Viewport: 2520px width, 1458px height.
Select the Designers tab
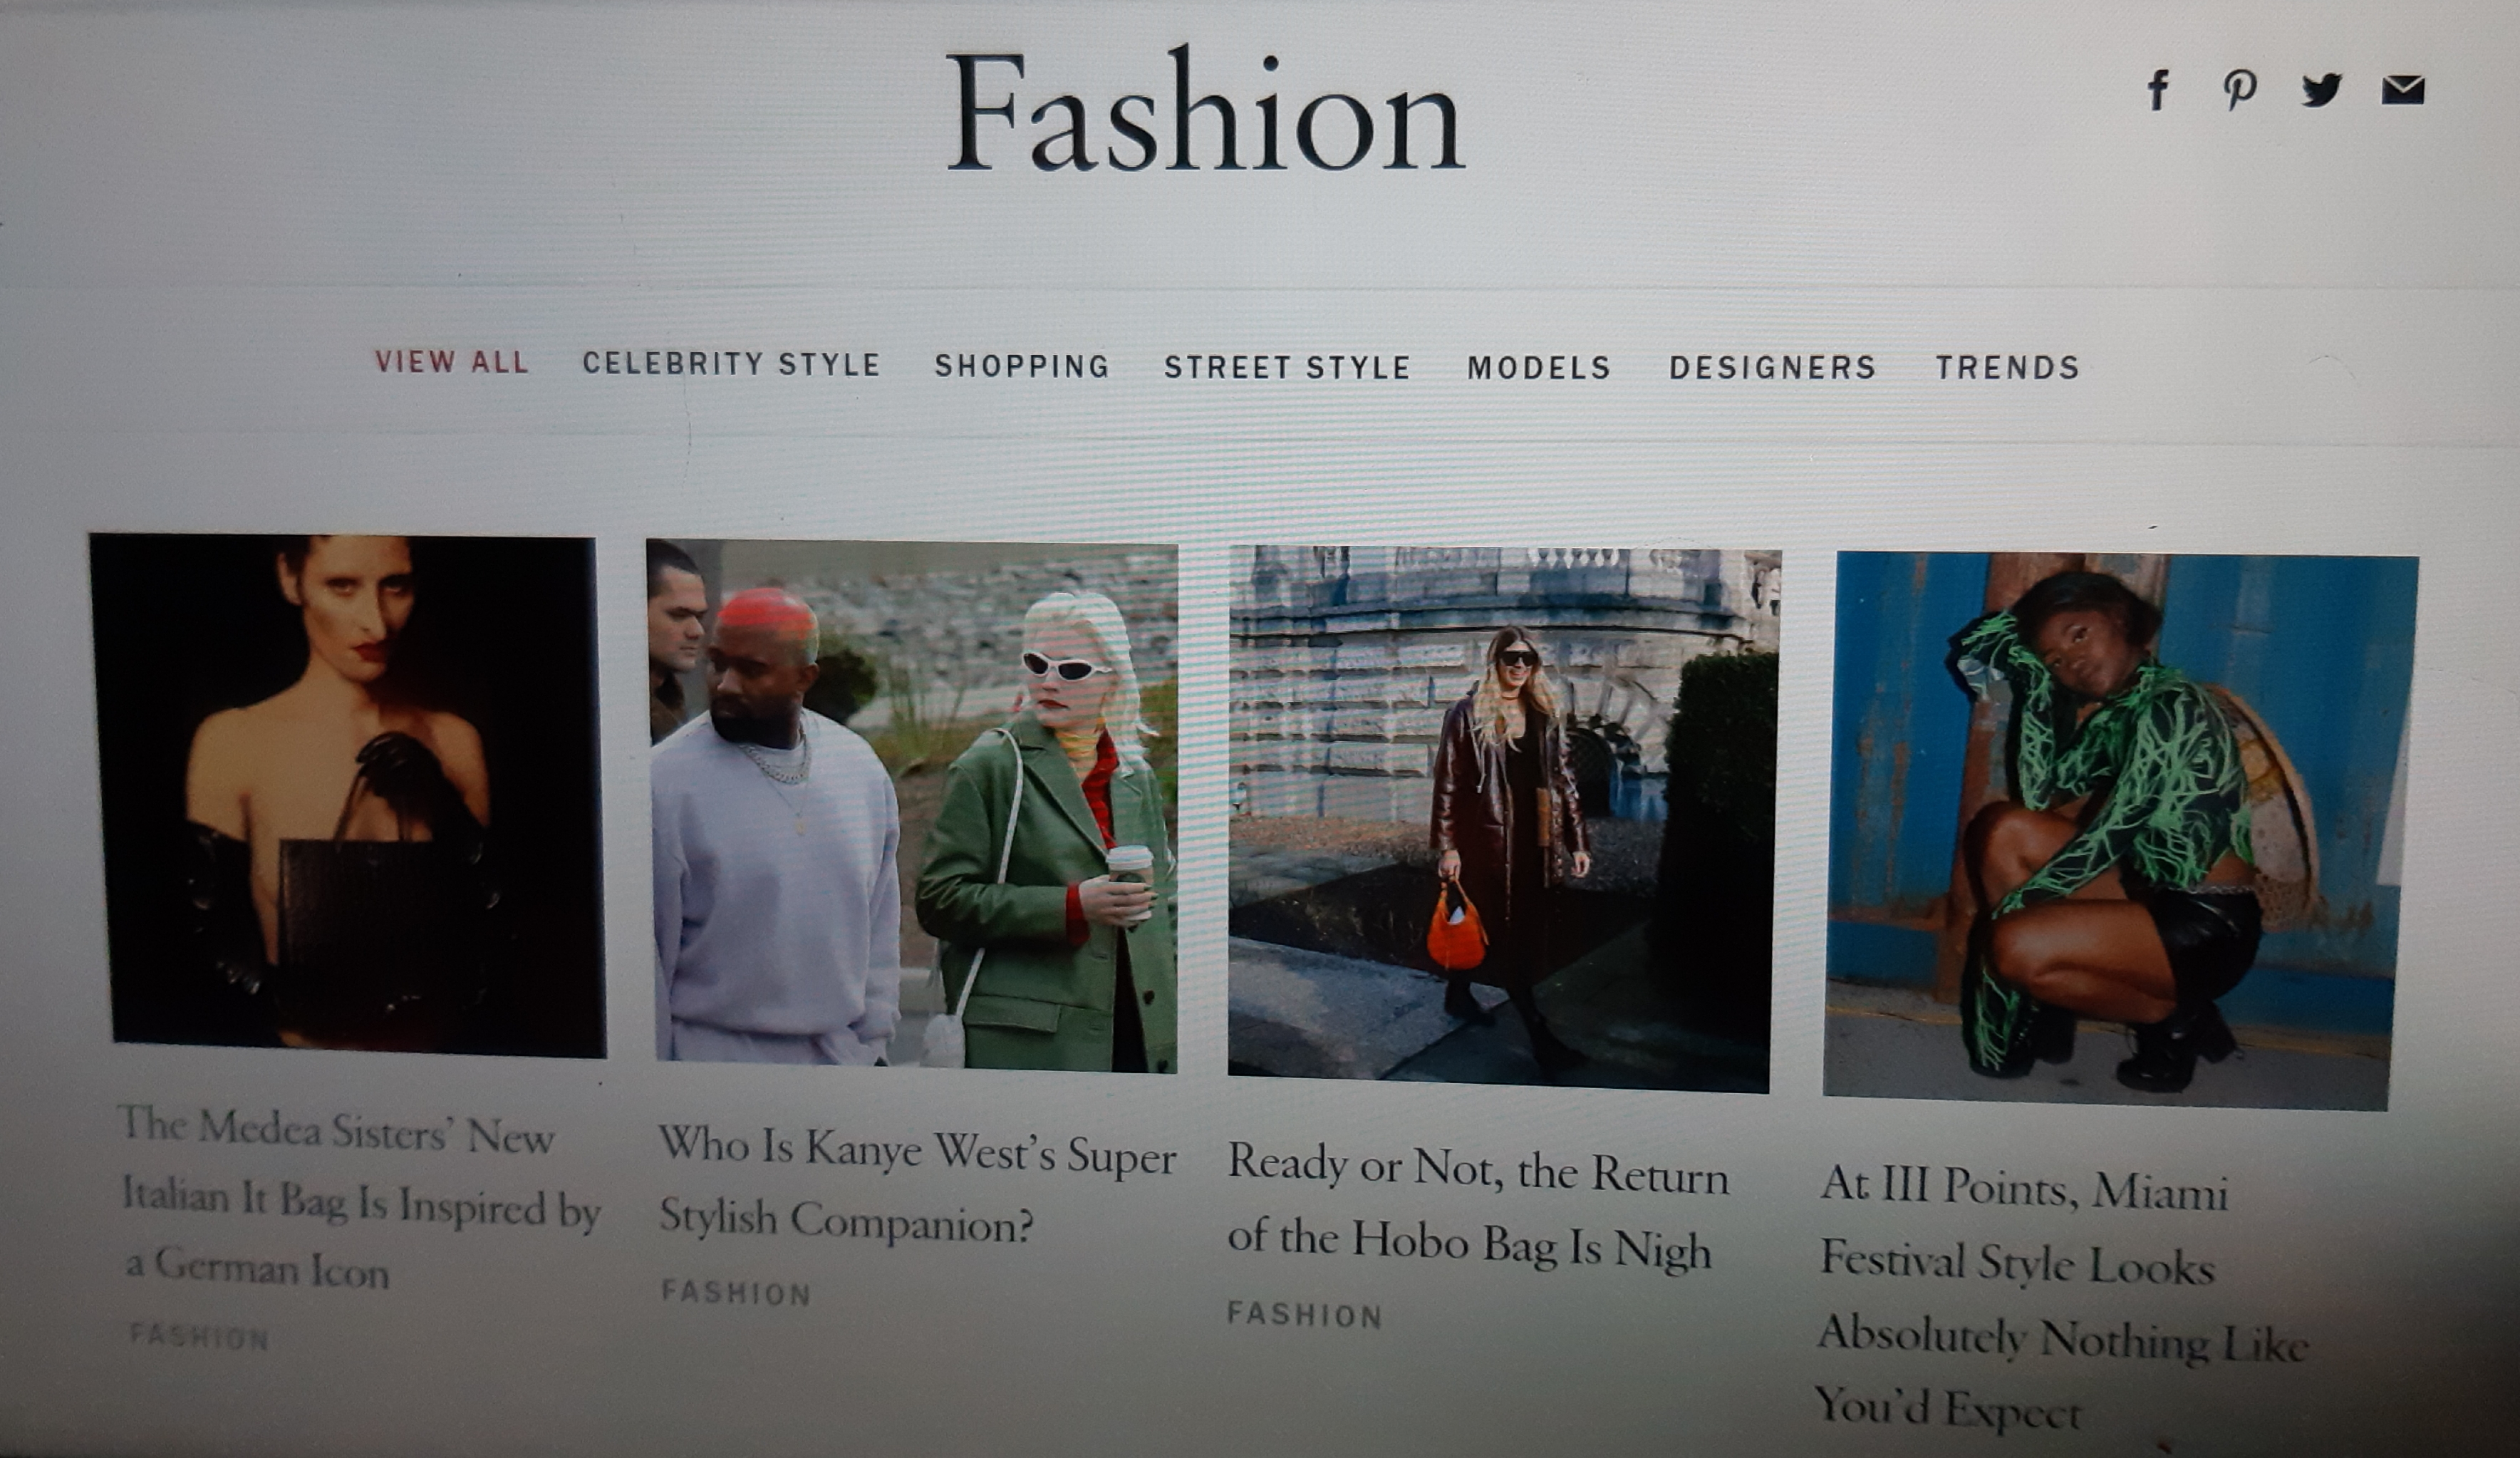point(1772,368)
